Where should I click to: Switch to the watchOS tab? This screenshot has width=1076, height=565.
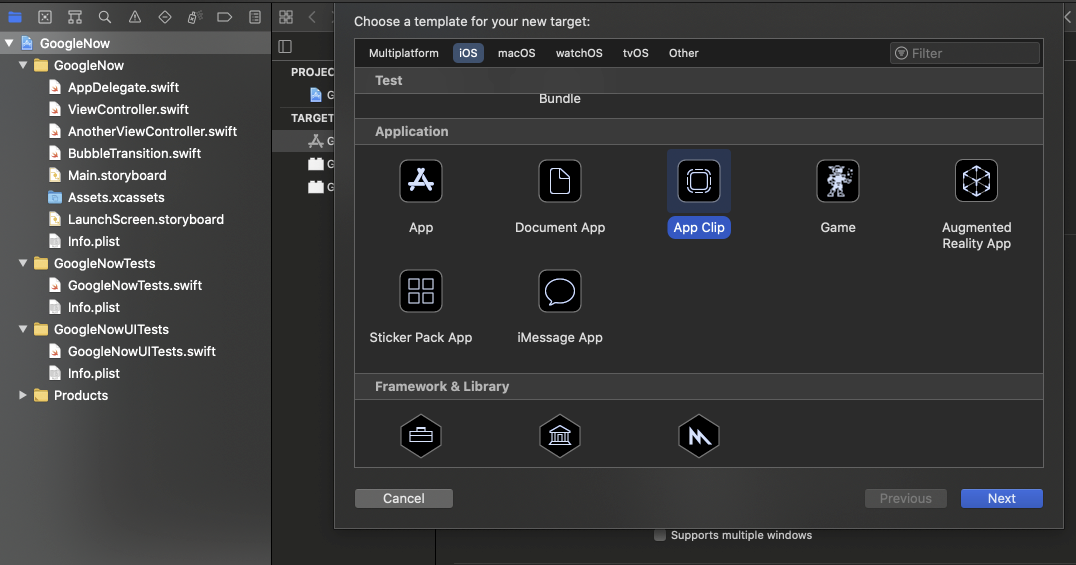click(x=579, y=53)
